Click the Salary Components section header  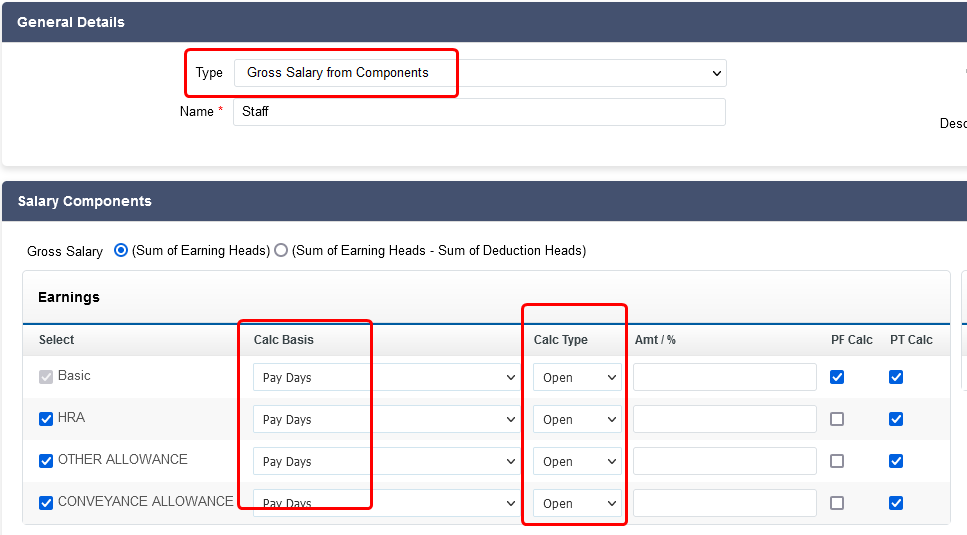[484, 201]
